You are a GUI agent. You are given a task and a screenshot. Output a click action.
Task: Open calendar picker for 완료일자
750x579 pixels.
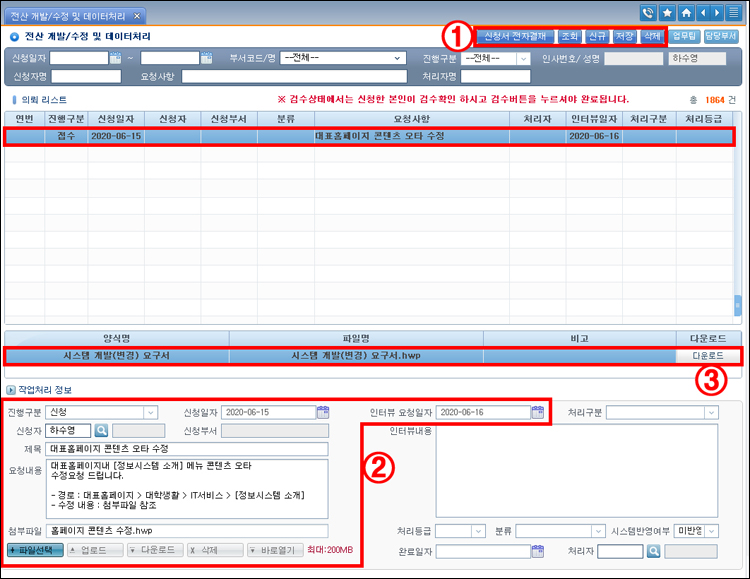tap(538, 551)
